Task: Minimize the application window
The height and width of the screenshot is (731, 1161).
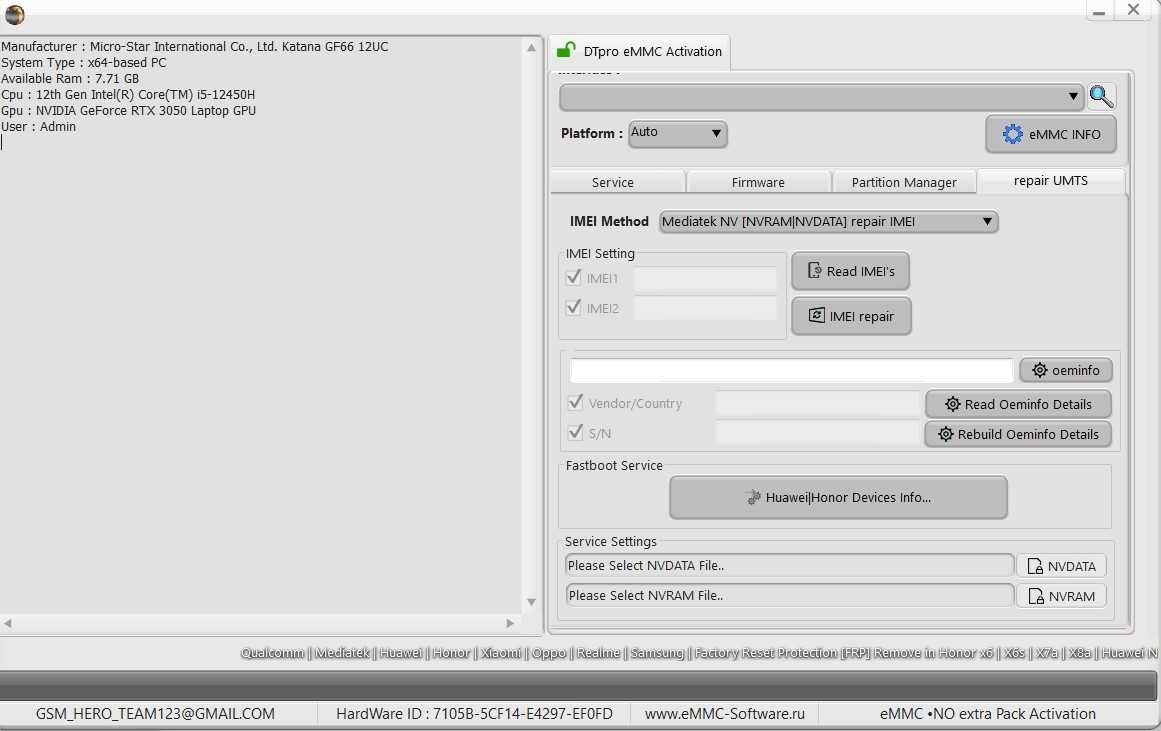Action: point(1100,10)
